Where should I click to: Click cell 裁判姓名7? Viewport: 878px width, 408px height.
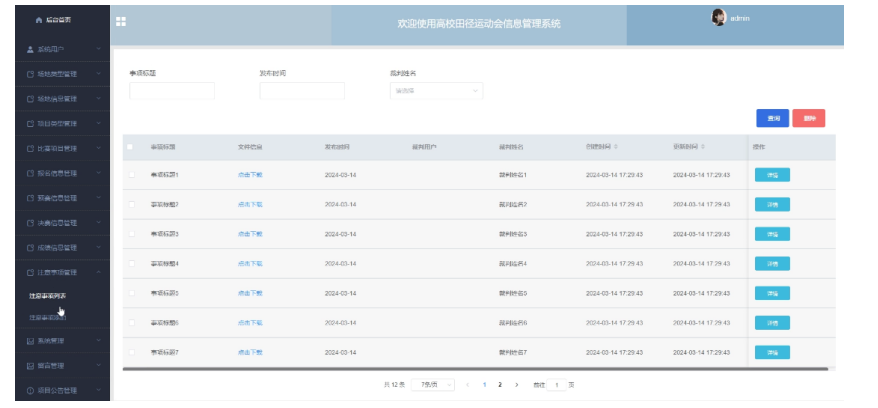coord(513,353)
